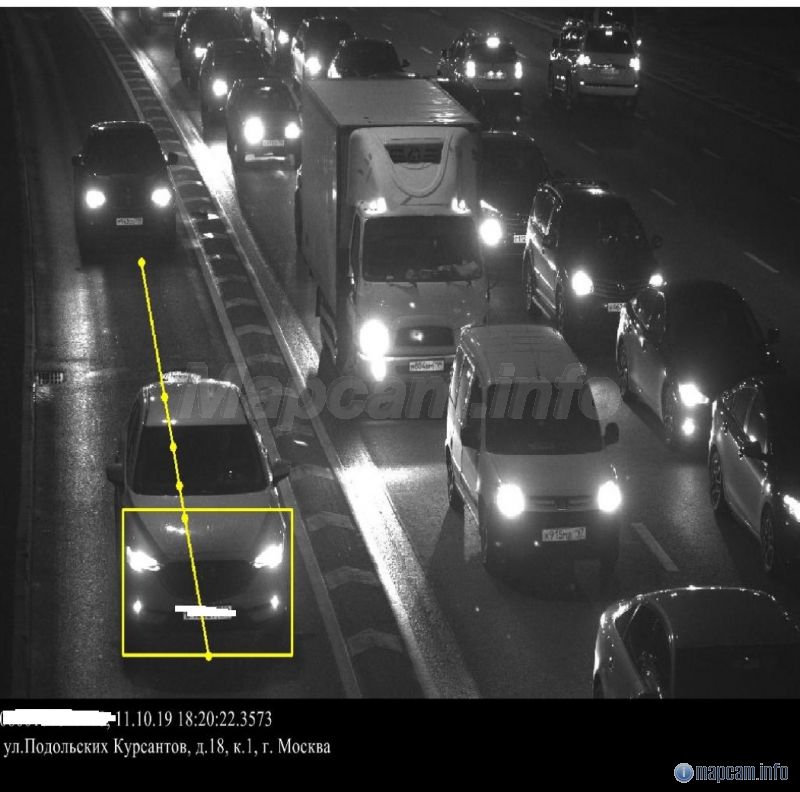Click the partly visible car in the bottom-right corner
The width and height of the screenshot is (800, 792).
click(696, 643)
